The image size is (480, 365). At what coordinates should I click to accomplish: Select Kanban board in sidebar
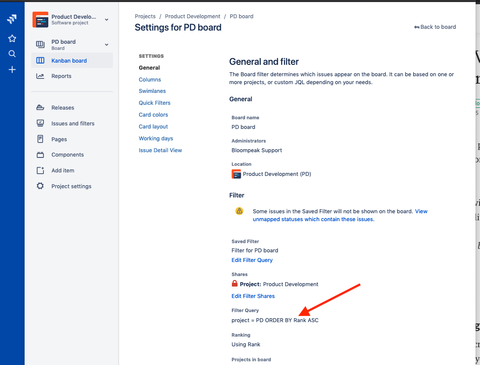pos(72,60)
